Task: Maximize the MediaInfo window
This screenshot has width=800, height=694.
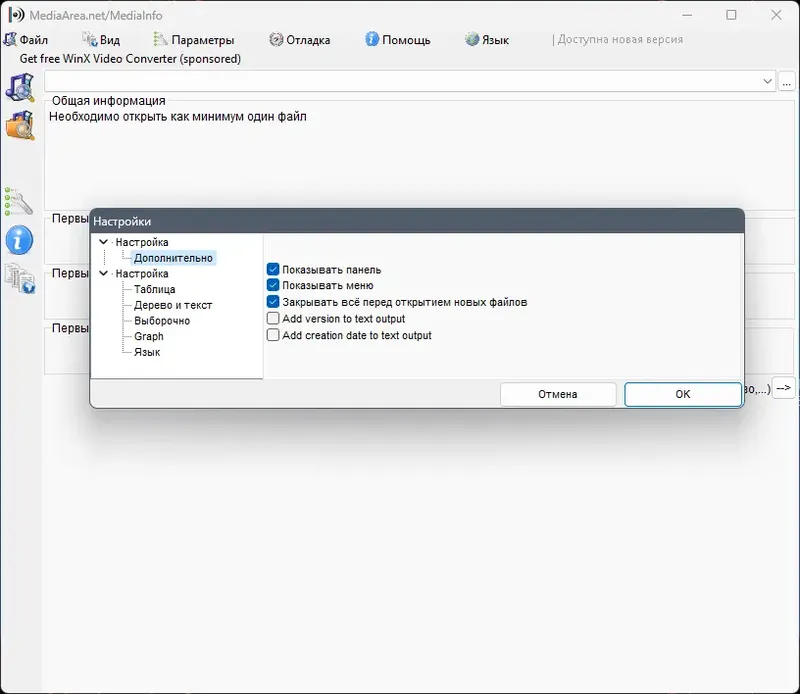Action: pos(731,15)
